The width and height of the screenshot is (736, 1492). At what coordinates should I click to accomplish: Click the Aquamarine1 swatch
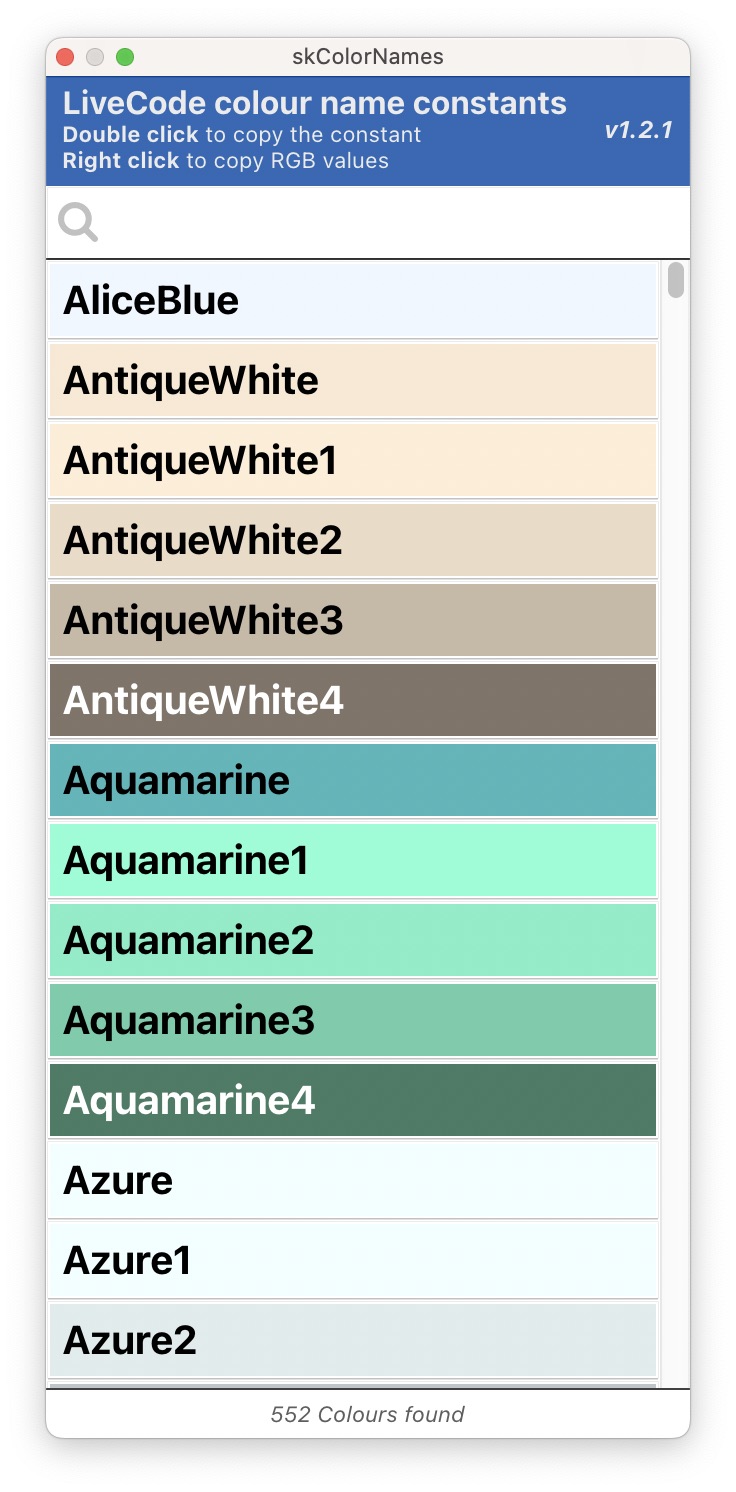tap(353, 860)
